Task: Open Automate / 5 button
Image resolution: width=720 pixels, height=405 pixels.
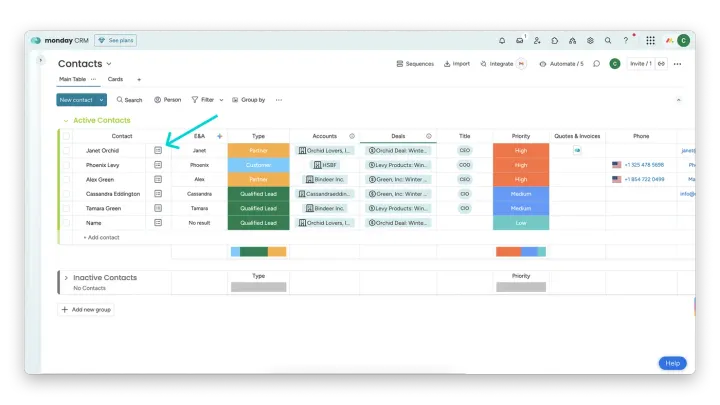Action: click(562, 64)
